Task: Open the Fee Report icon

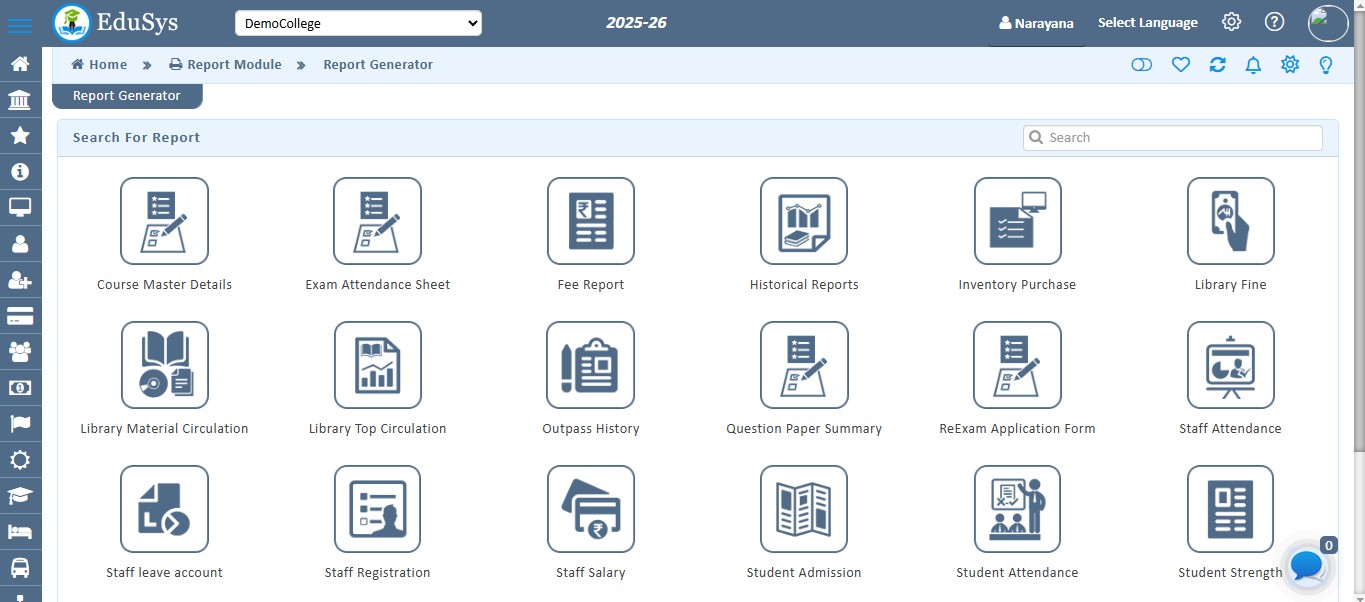Action: click(x=590, y=221)
